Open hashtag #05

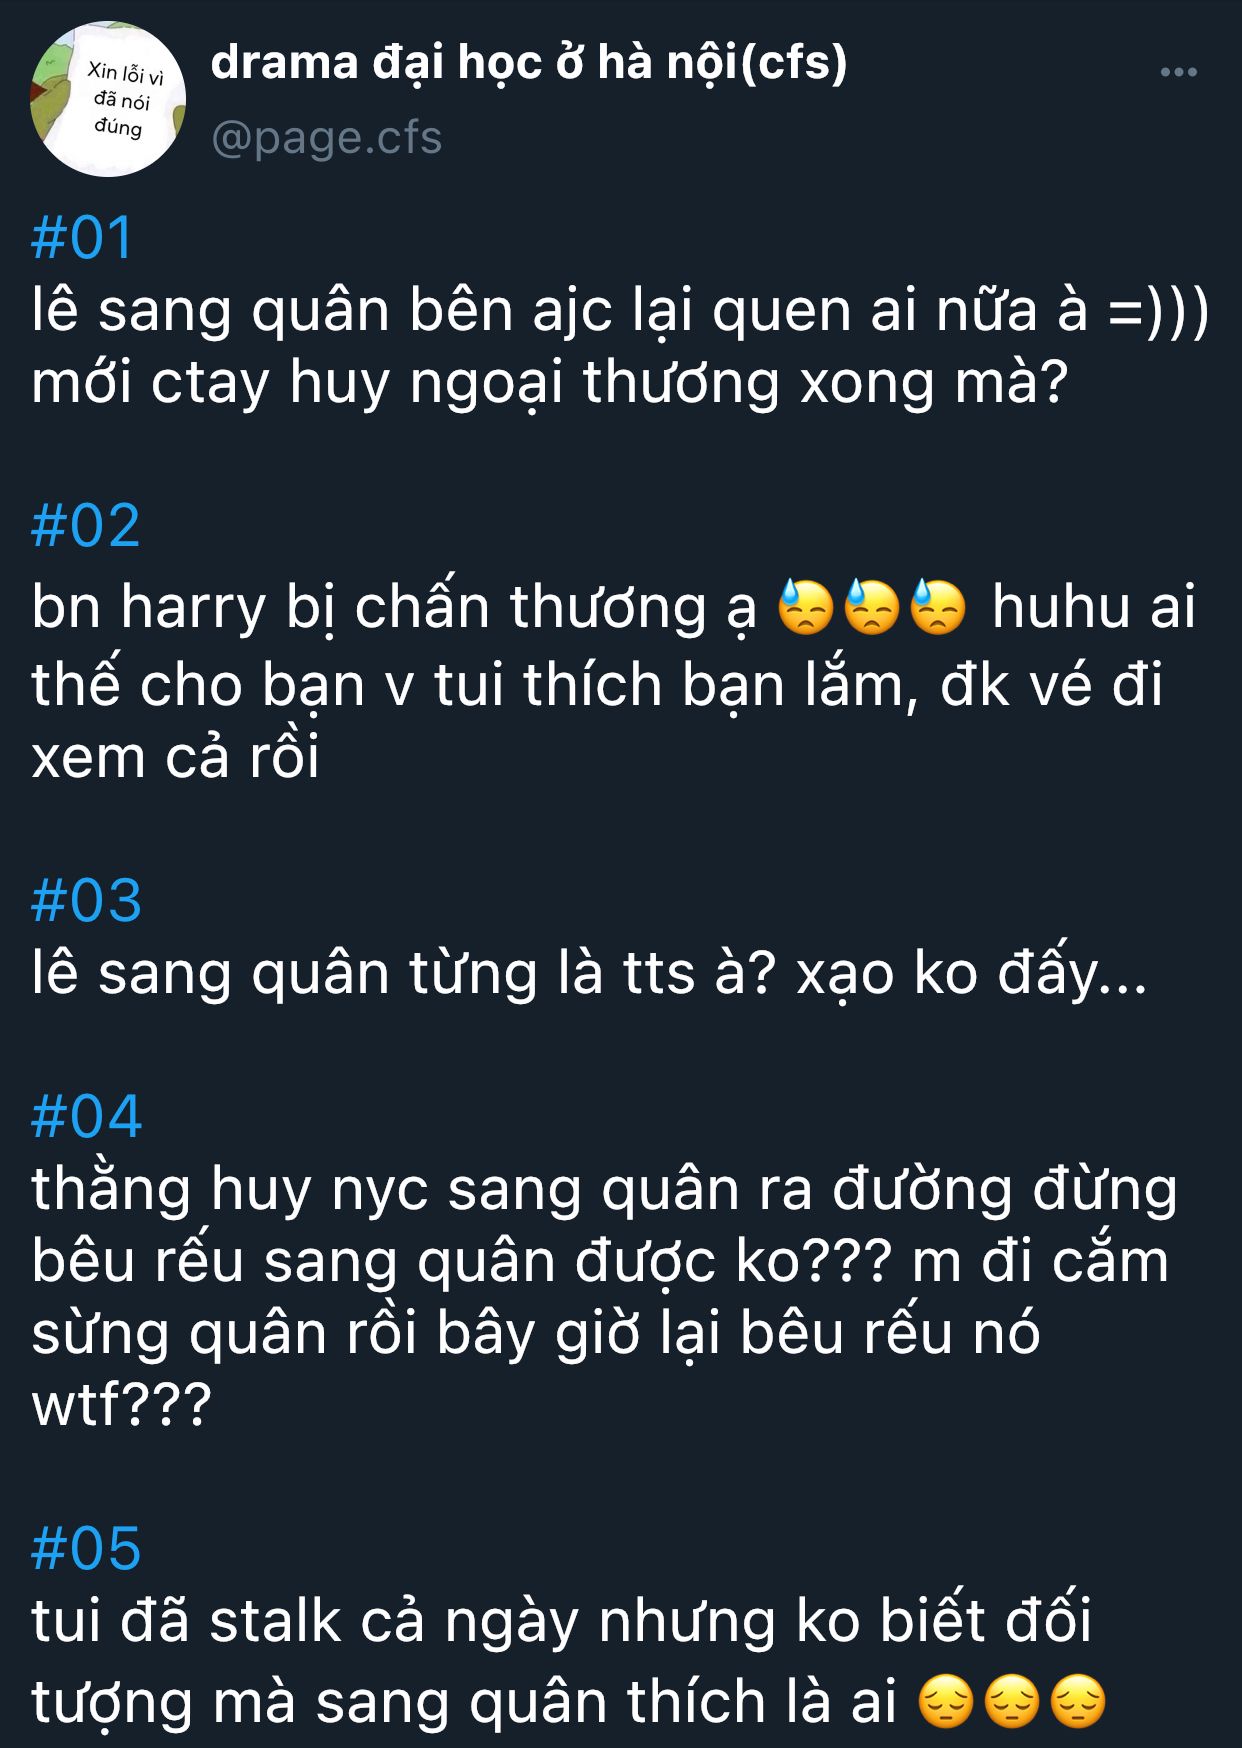pos(86,1548)
